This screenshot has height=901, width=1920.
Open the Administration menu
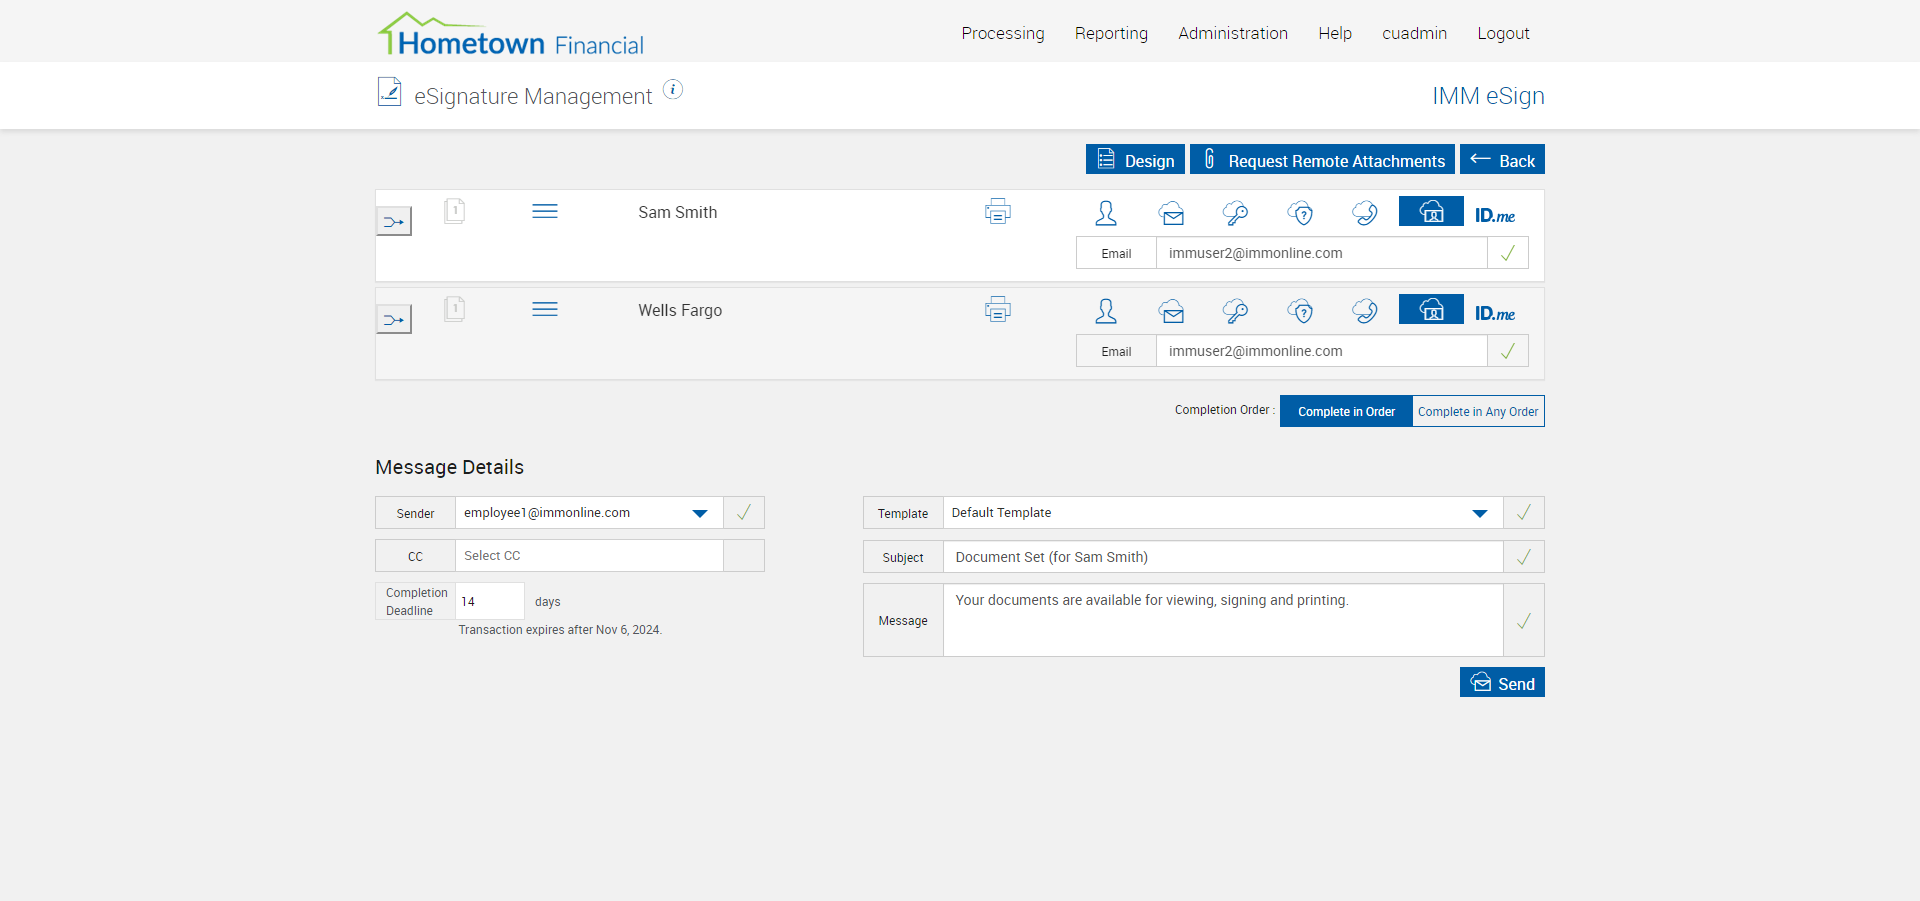[1233, 33]
